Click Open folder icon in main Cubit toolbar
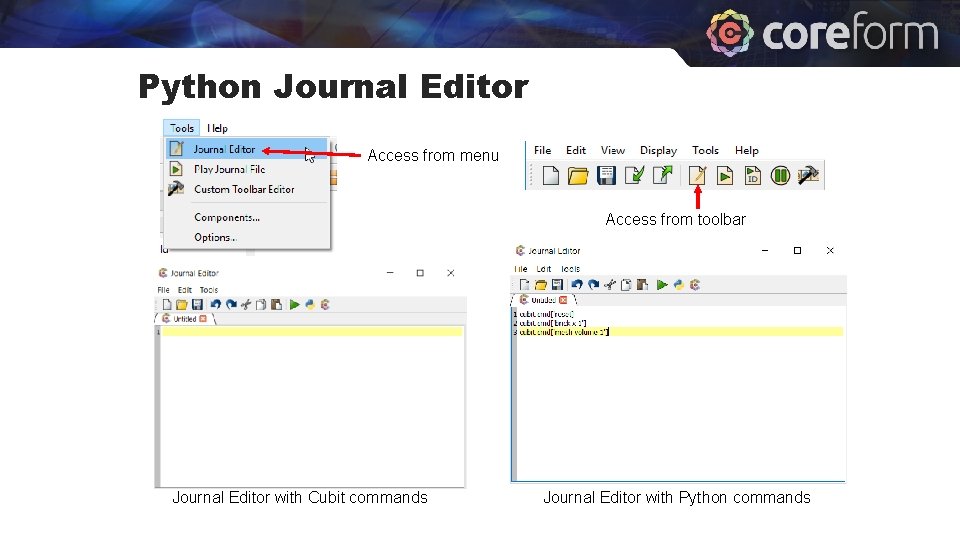The height and width of the screenshot is (540, 960). click(x=577, y=176)
